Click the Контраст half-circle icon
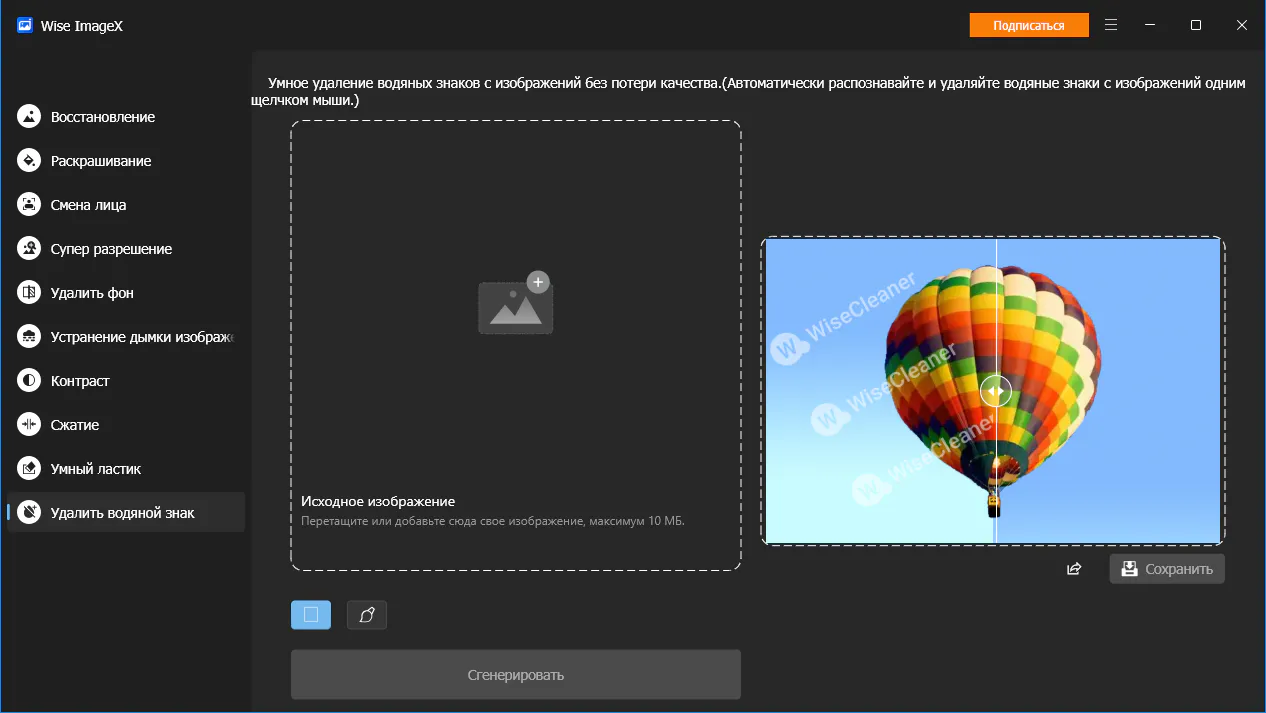This screenshot has width=1266, height=713. click(30, 381)
